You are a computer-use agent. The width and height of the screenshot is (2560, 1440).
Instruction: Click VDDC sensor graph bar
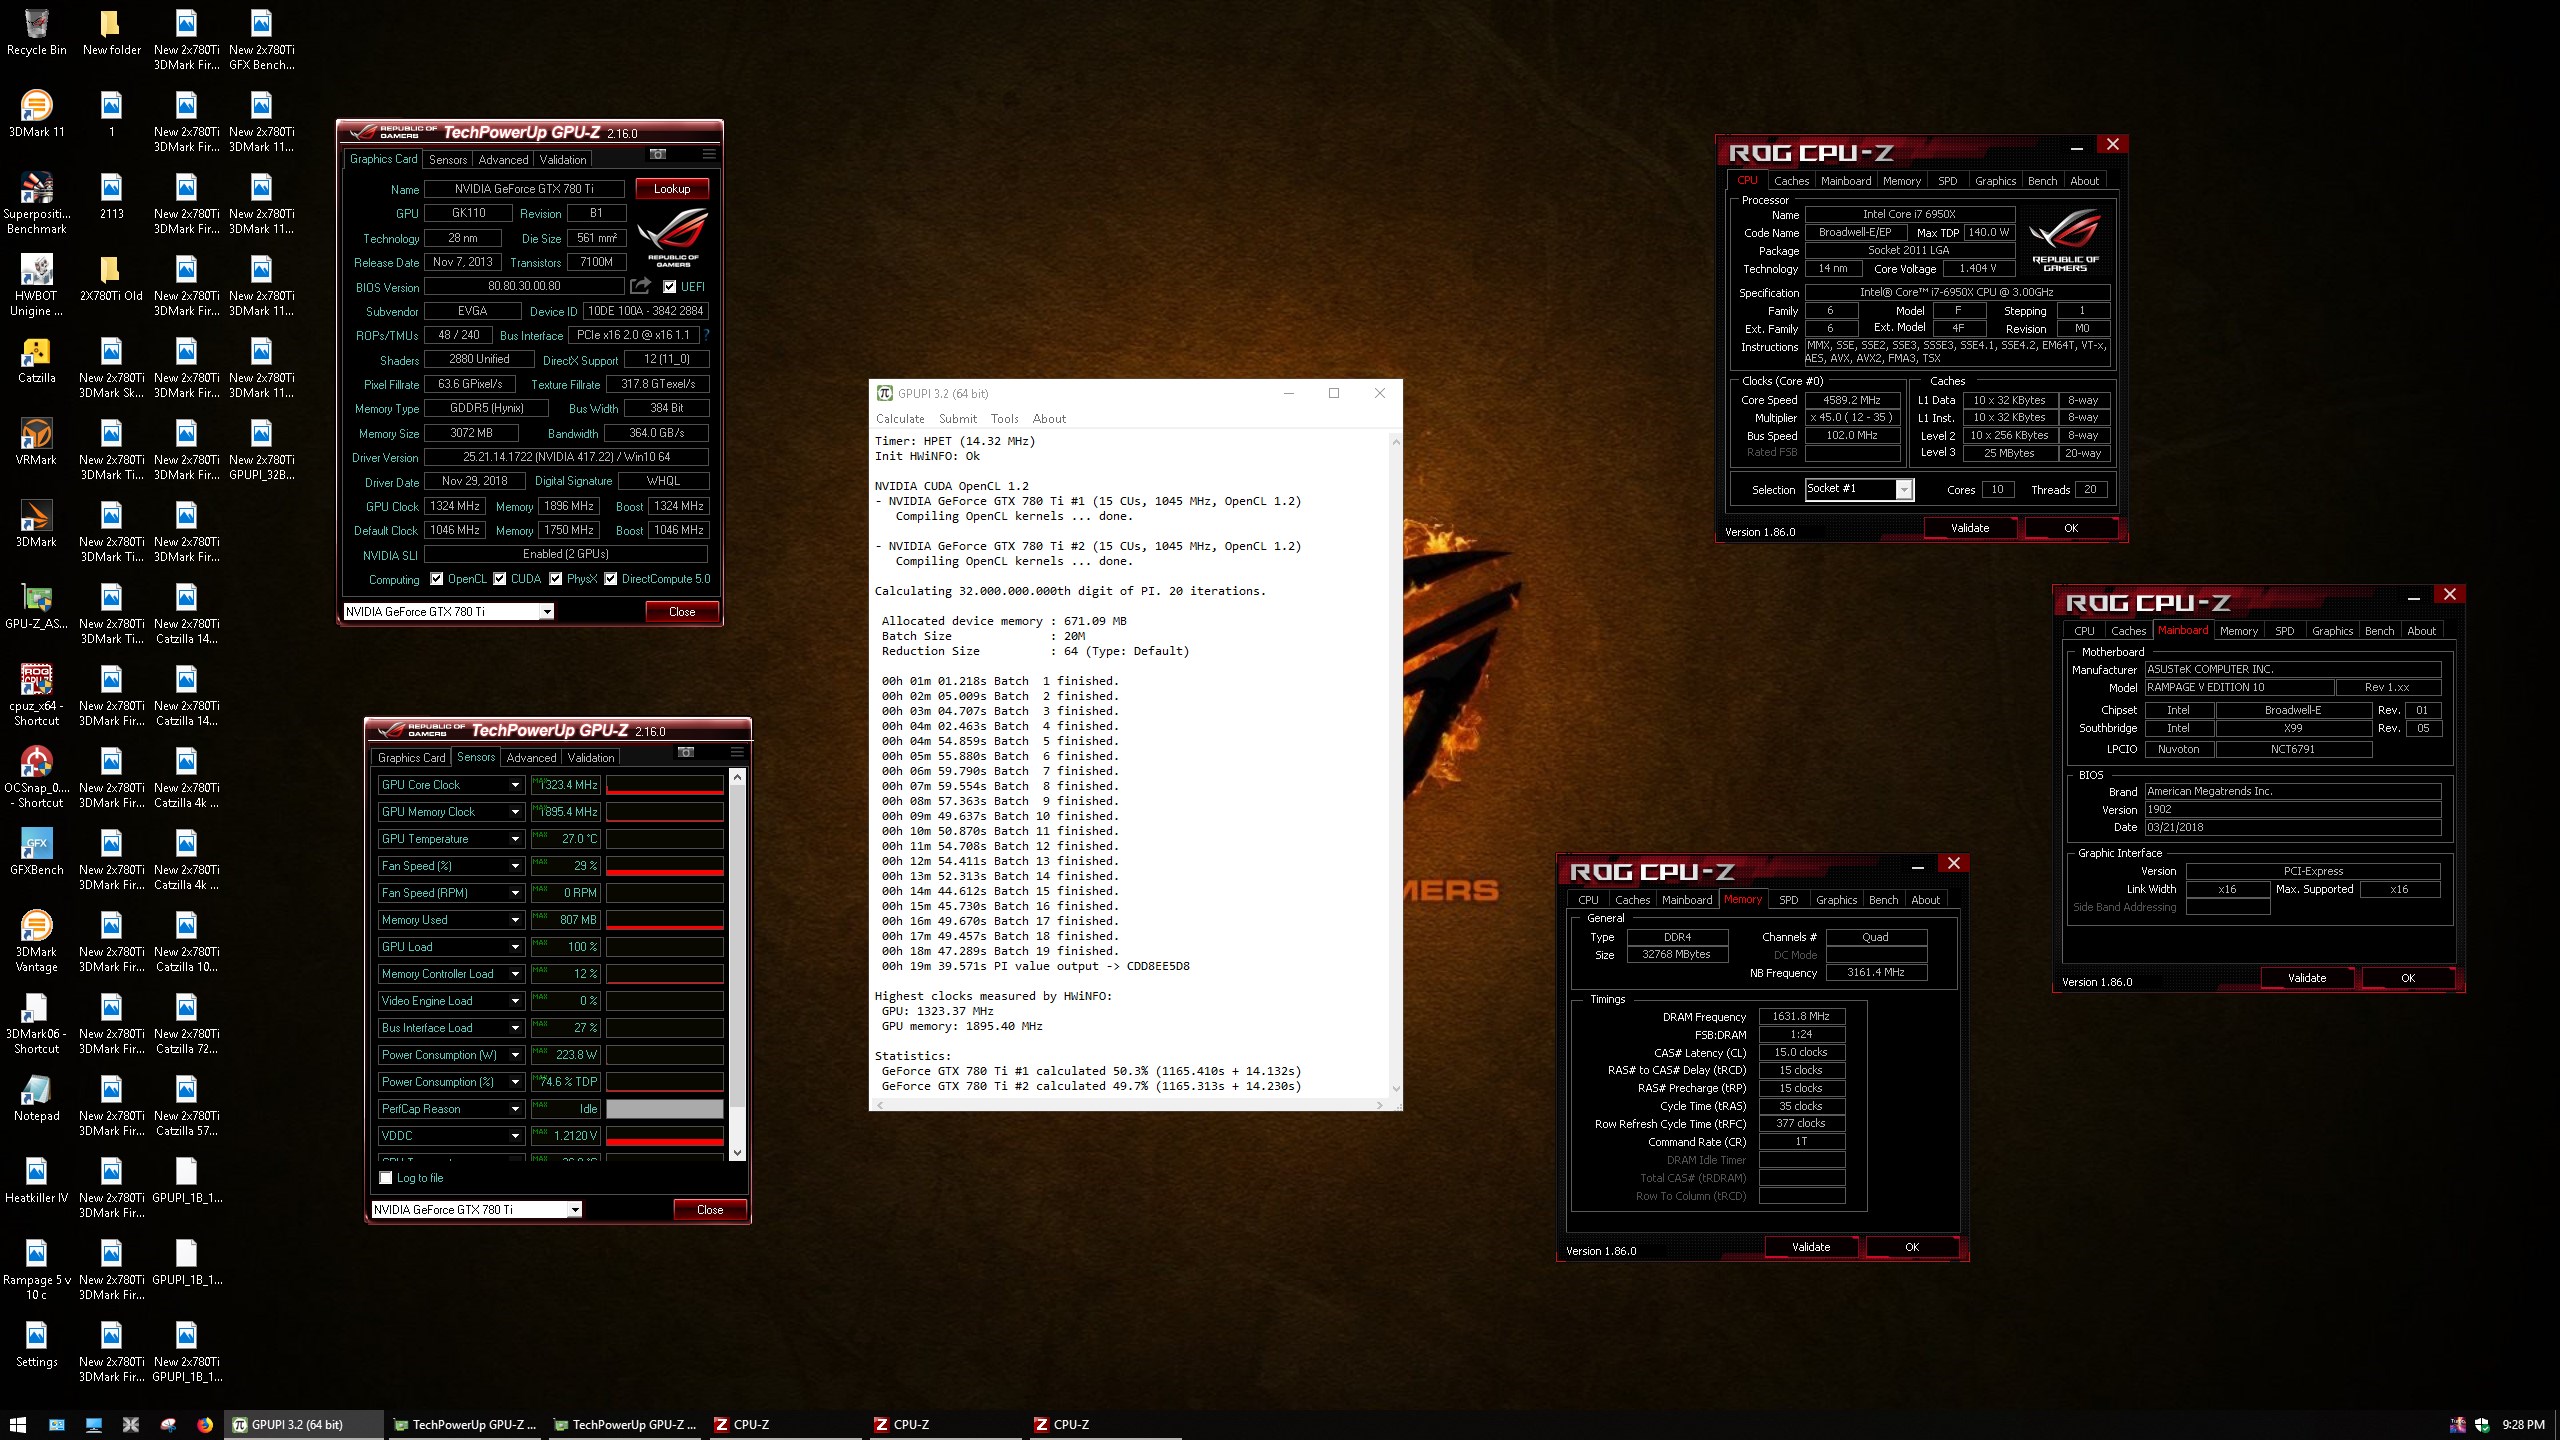click(x=665, y=1136)
